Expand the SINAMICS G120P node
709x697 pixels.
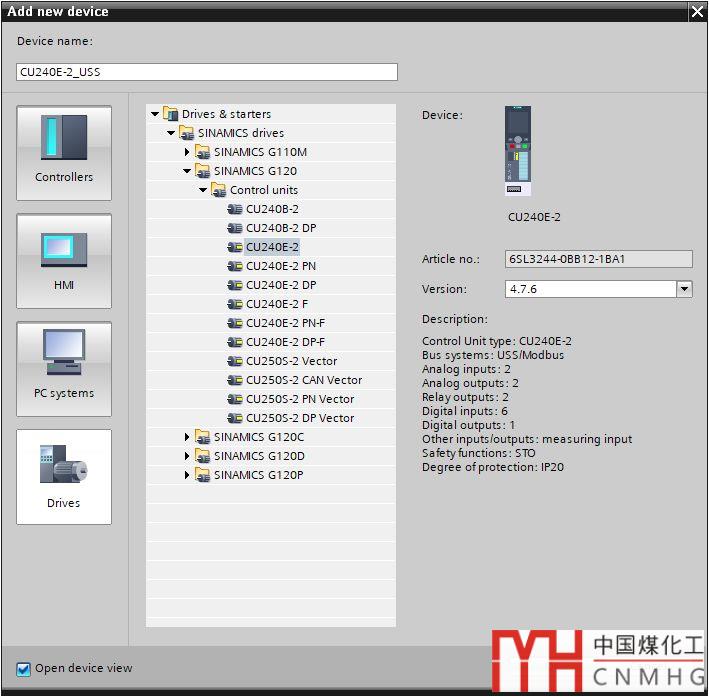pos(187,475)
